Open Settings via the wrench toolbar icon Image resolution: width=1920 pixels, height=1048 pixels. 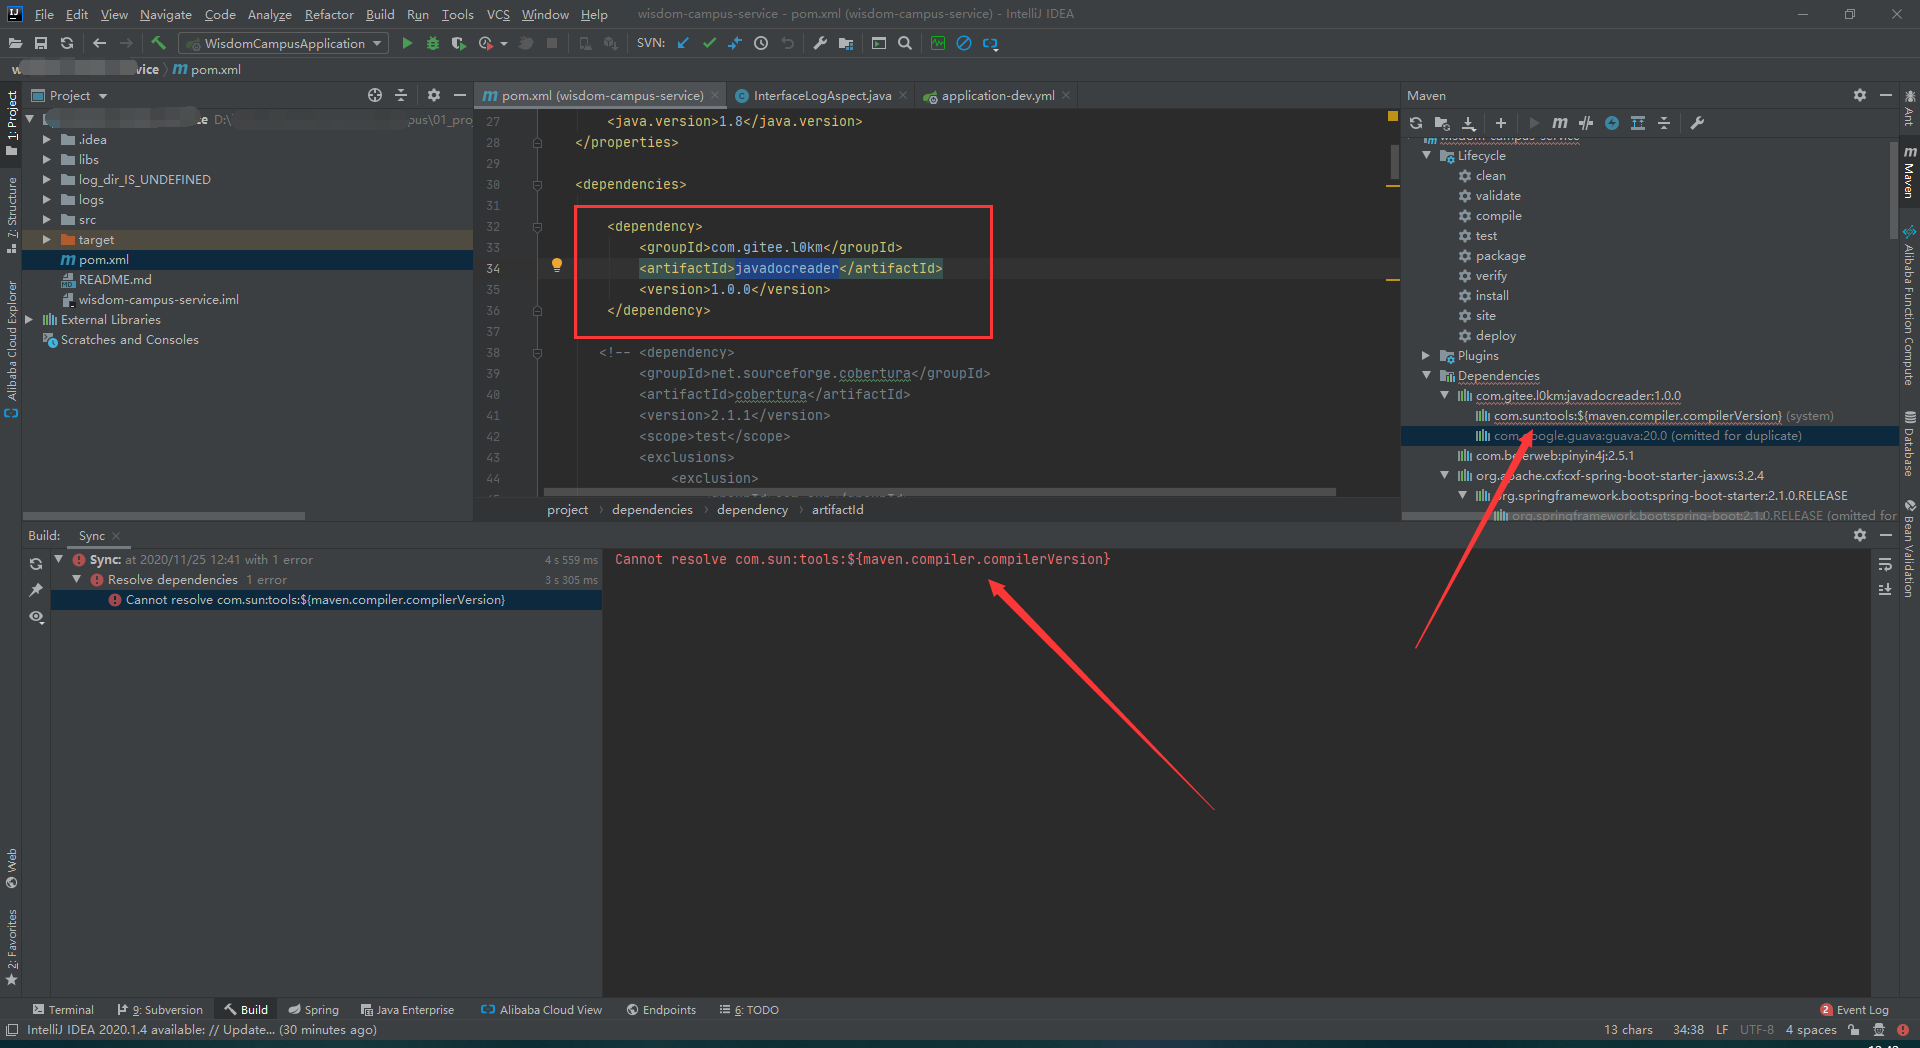click(x=820, y=43)
